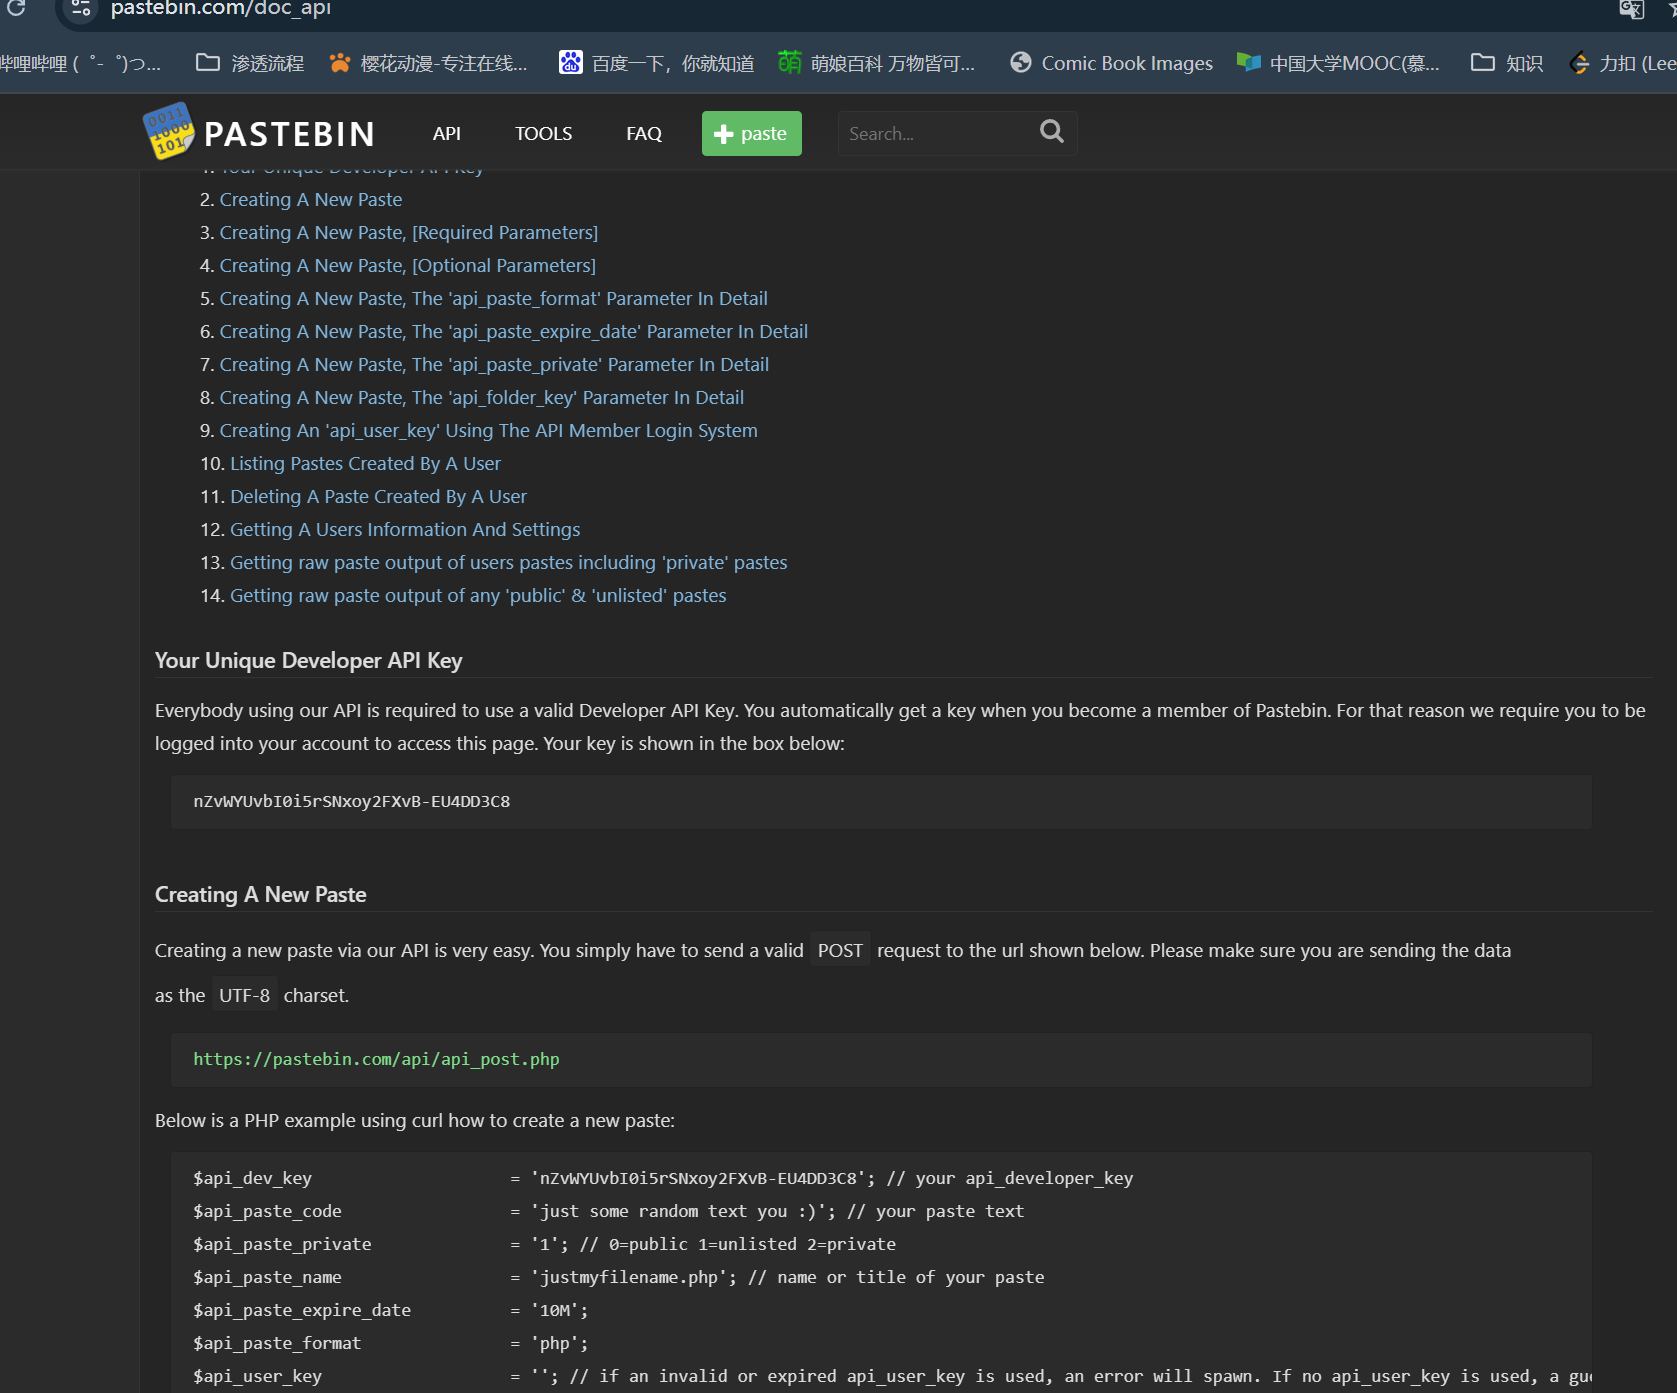Open raw paste output including 'private' link

pyautogui.click(x=509, y=562)
